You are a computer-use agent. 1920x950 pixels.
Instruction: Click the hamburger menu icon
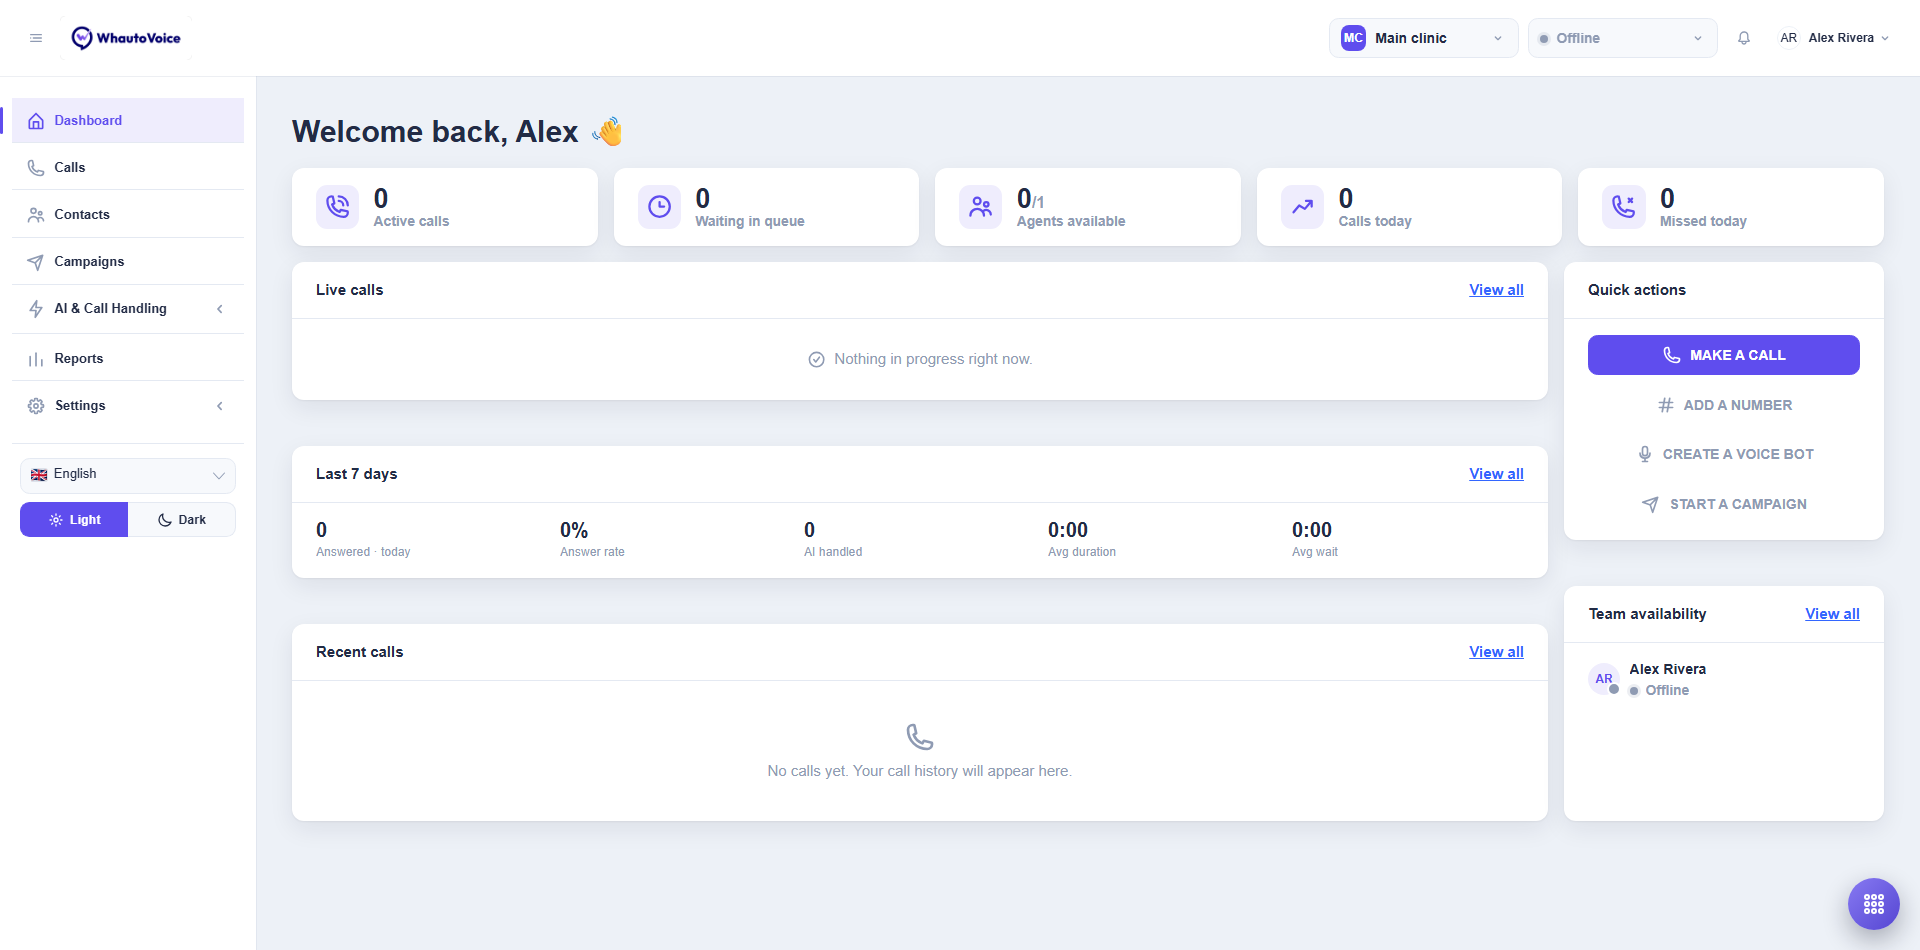pos(36,38)
